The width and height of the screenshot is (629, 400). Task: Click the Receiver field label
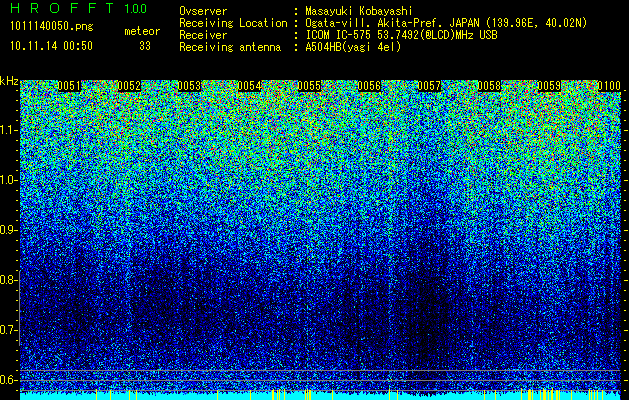[x=203, y=35]
